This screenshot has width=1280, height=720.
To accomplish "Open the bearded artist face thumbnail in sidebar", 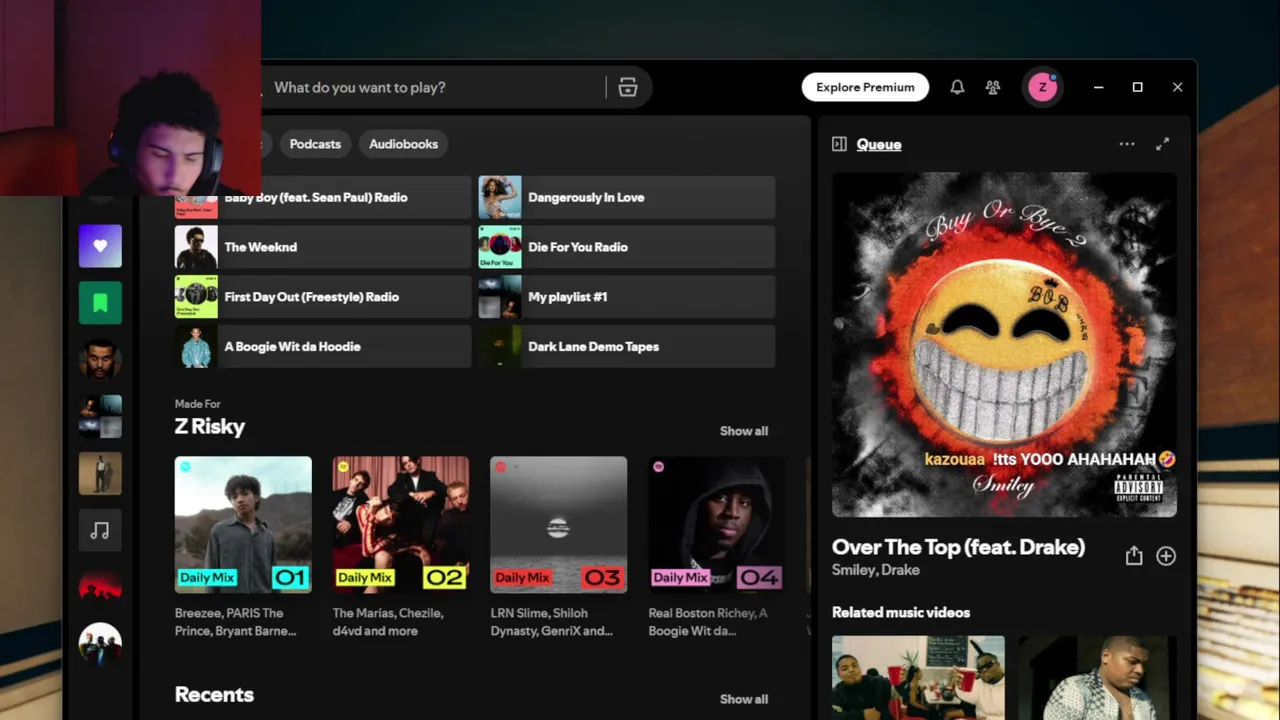I will coord(100,360).
